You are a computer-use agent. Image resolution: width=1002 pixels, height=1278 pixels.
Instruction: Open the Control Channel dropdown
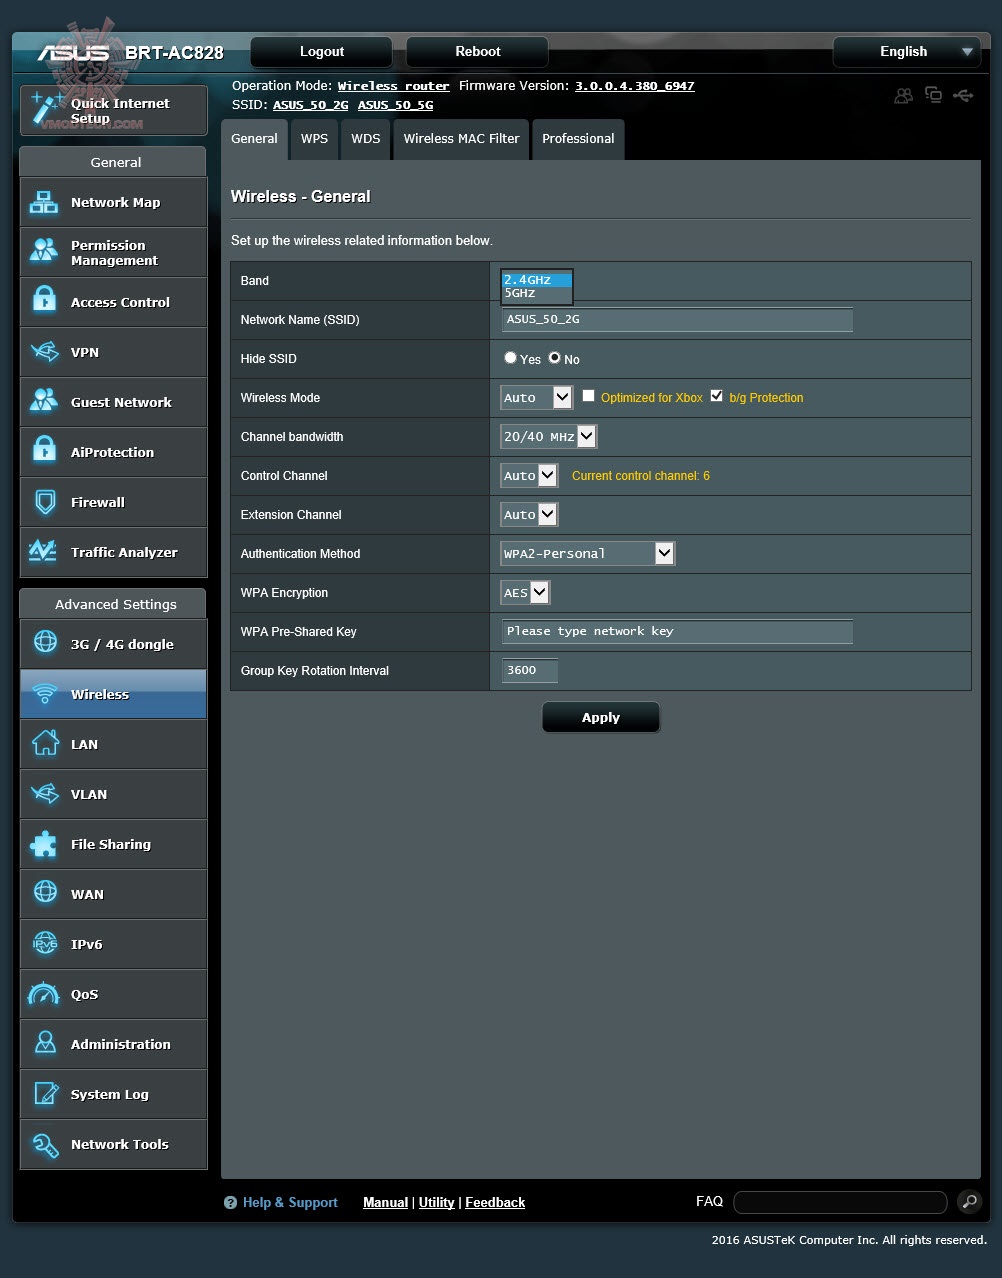tap(529, 475)
